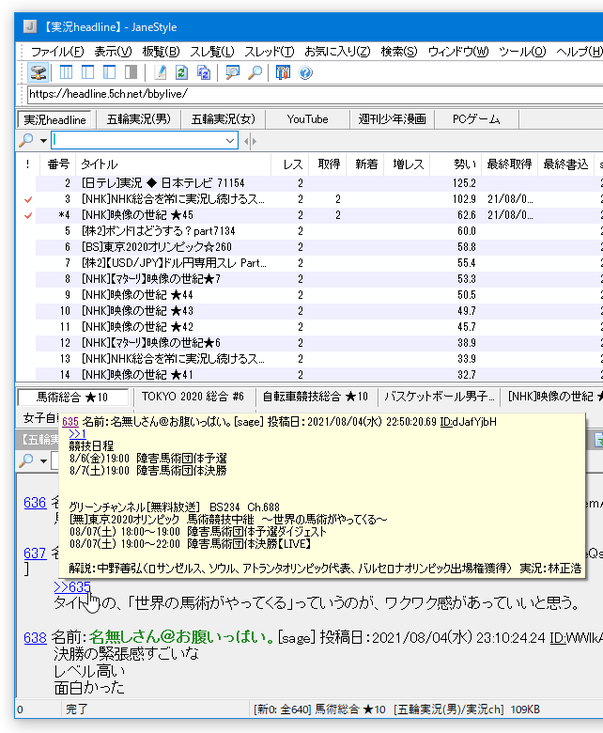Switch to TOKYO 2020 総合 #6 thread tab
Screen dimensions: 603x733
pos(193,396)
